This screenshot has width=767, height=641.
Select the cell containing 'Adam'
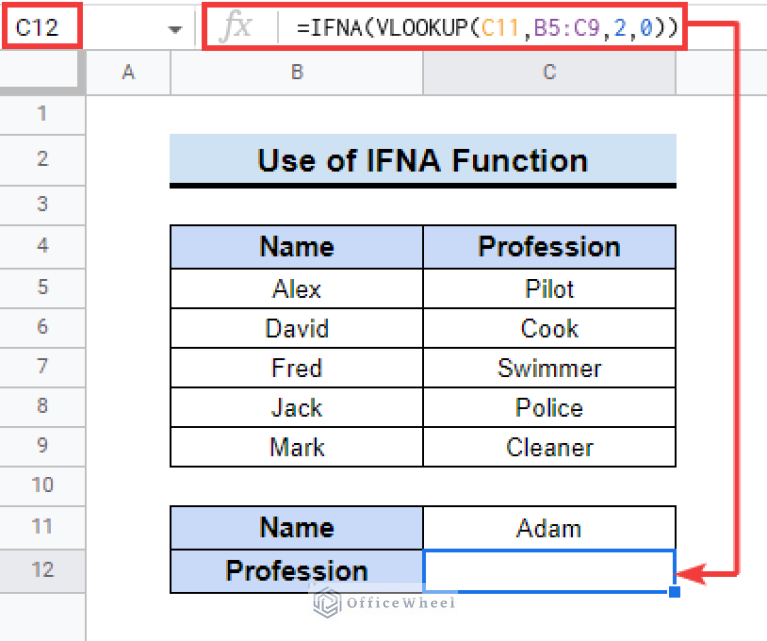tap(549, 527)
